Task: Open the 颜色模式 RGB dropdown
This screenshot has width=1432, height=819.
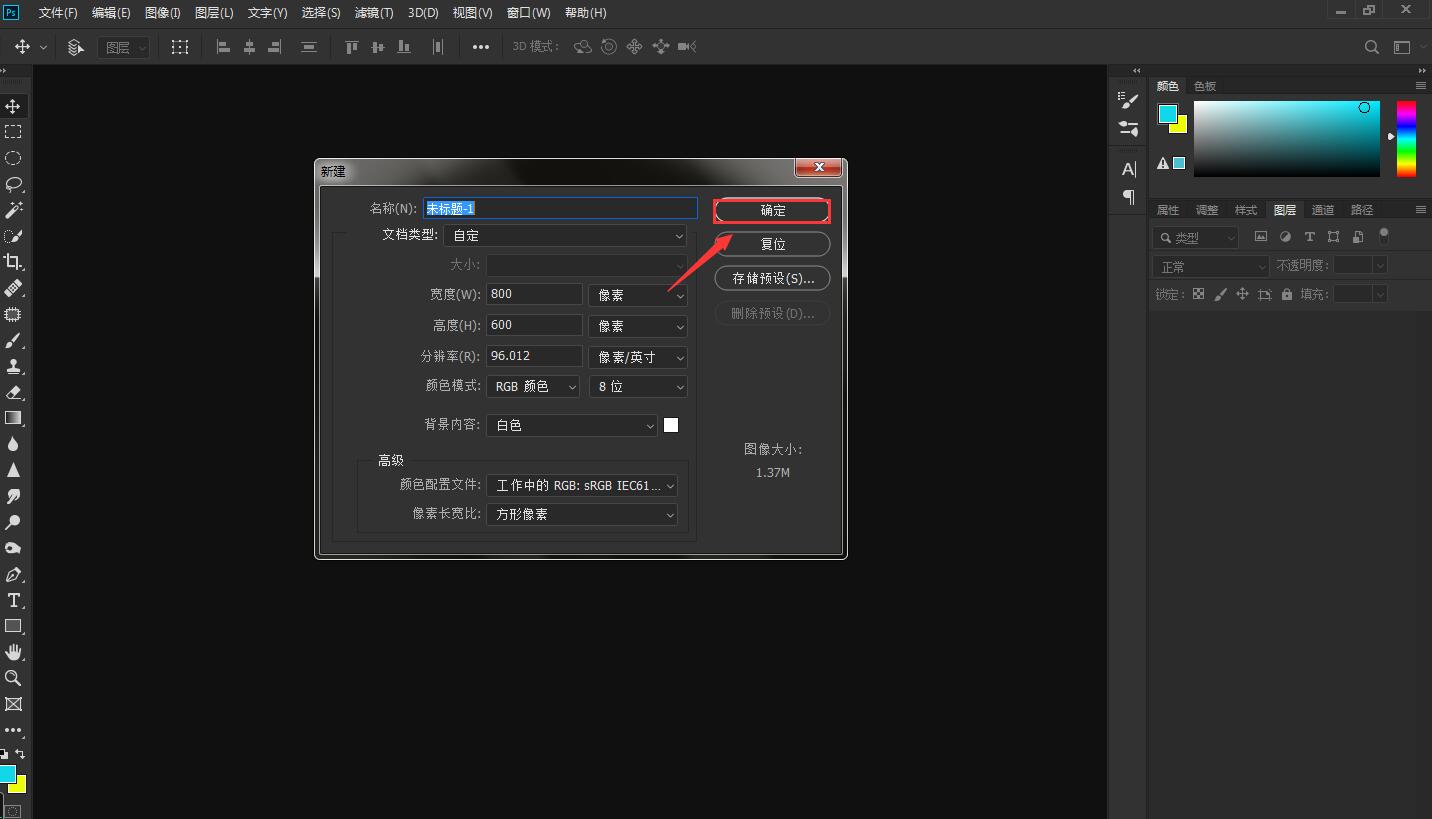Action: (x=533, y=386)
